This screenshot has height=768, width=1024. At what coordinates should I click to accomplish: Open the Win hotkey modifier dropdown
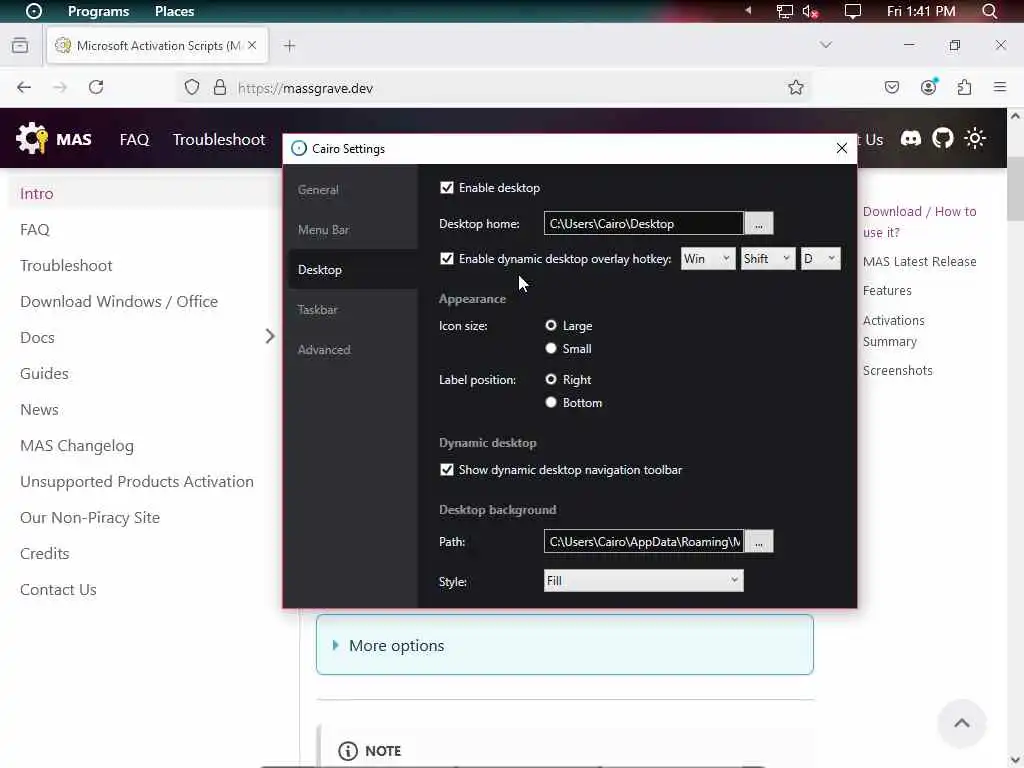point(708,259)
